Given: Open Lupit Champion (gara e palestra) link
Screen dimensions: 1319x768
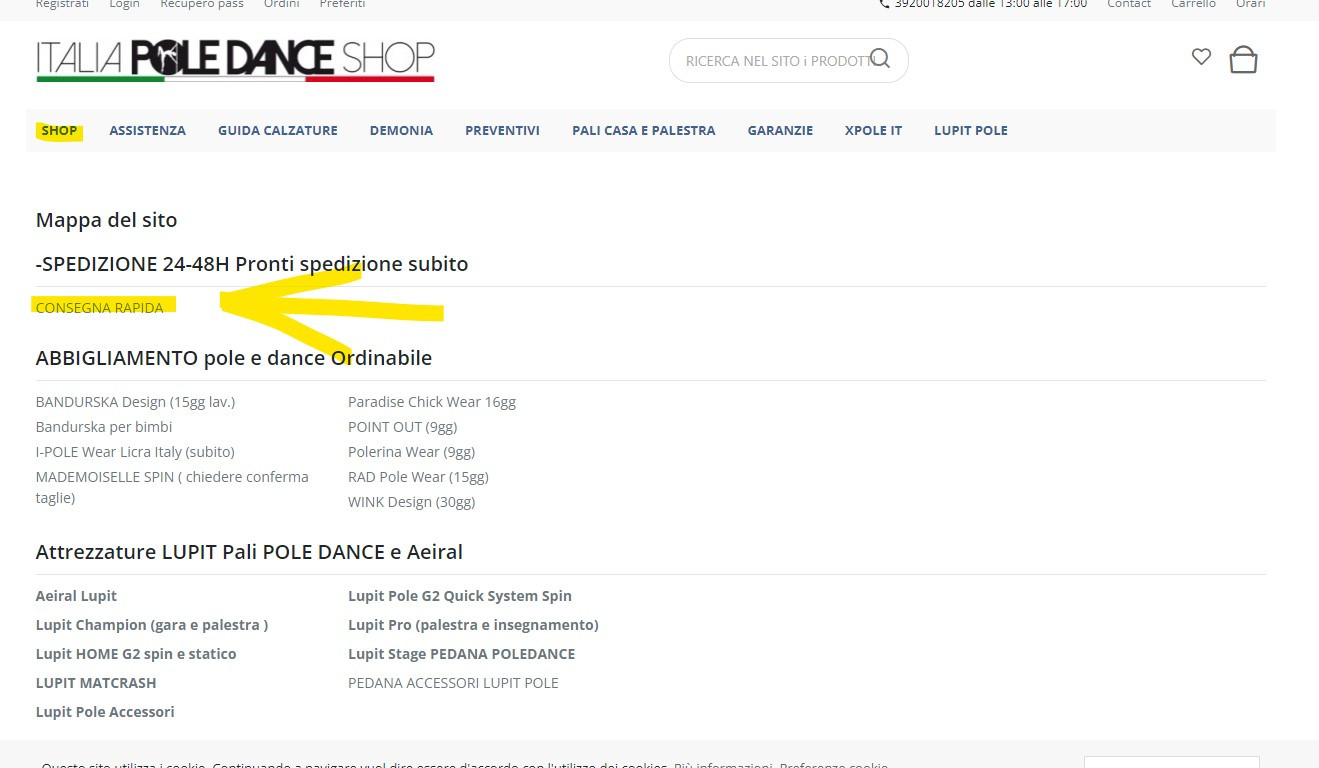Looking at the screenshot, I should (x=152, y=625).
